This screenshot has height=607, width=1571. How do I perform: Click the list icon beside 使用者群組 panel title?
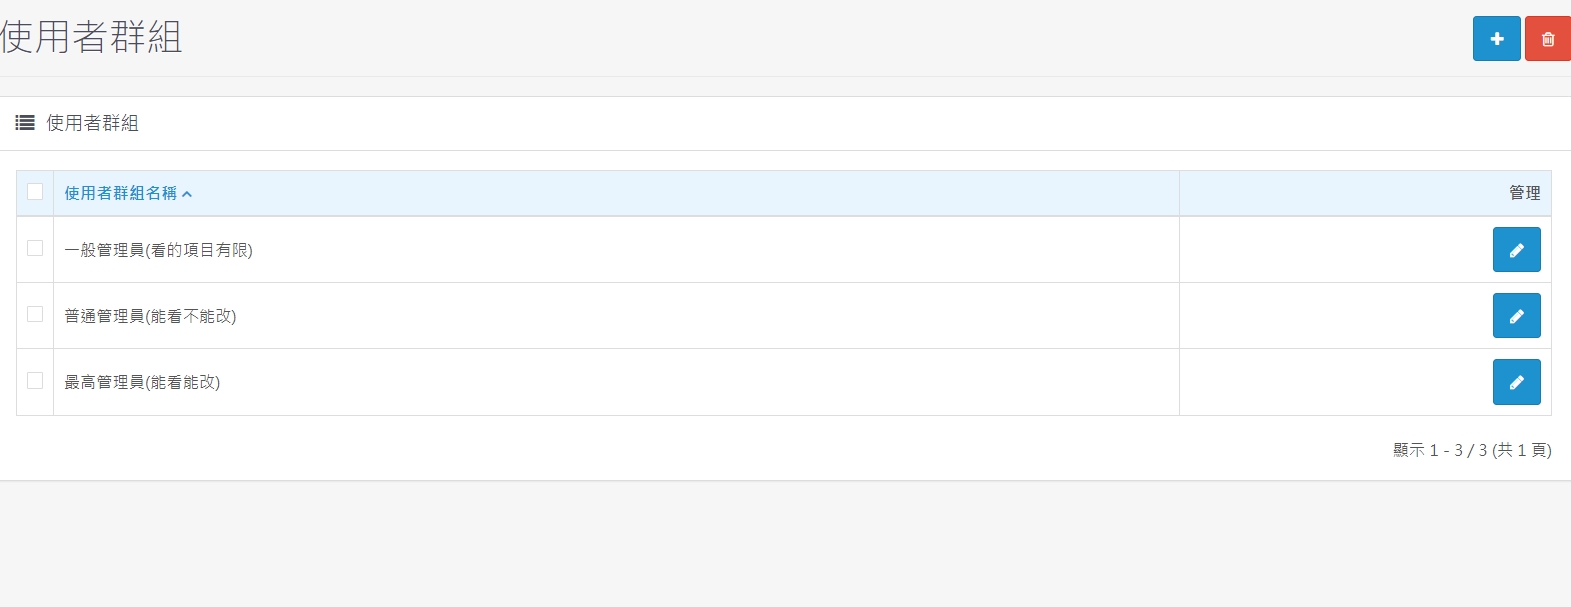coord(25,123)
